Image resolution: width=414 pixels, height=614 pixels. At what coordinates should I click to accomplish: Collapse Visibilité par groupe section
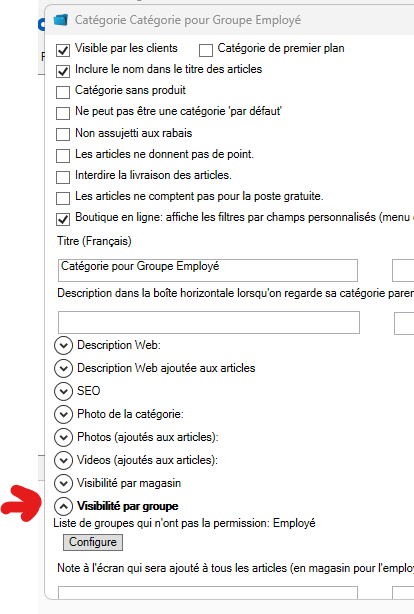[x=63, y=507]
